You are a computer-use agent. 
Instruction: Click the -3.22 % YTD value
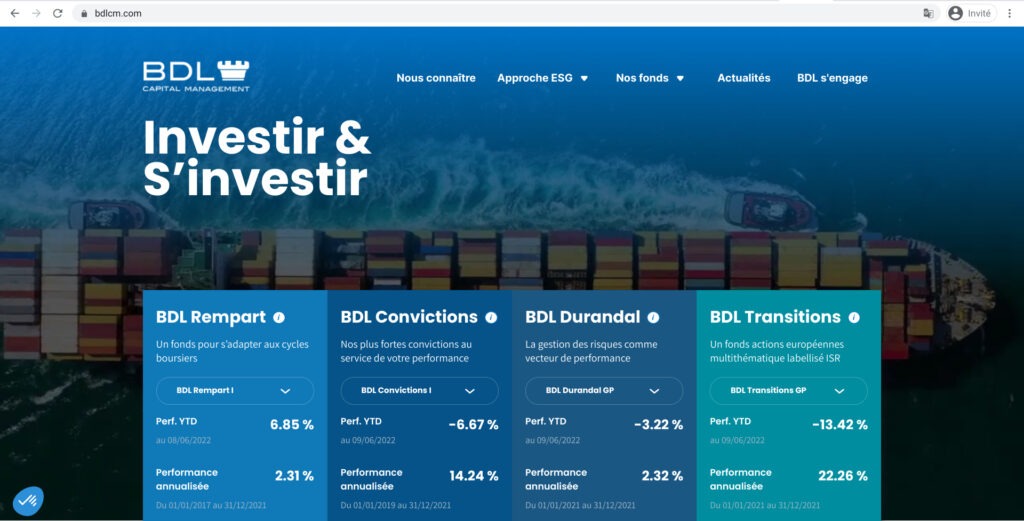point(658,424)
